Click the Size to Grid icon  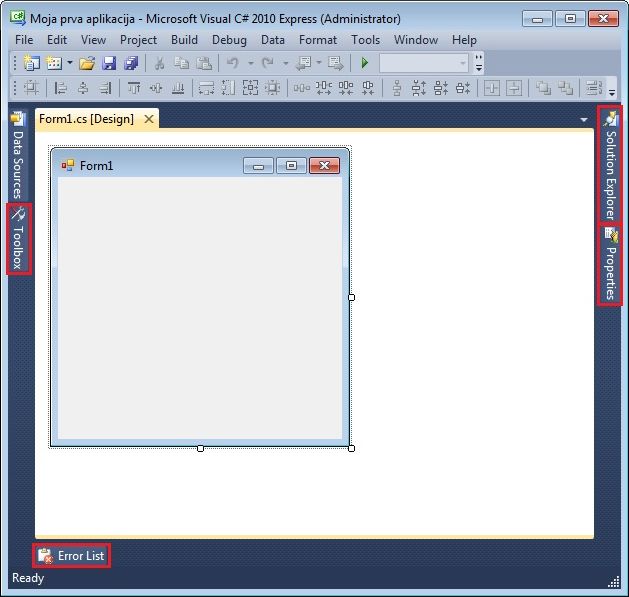tap(272, 88)
